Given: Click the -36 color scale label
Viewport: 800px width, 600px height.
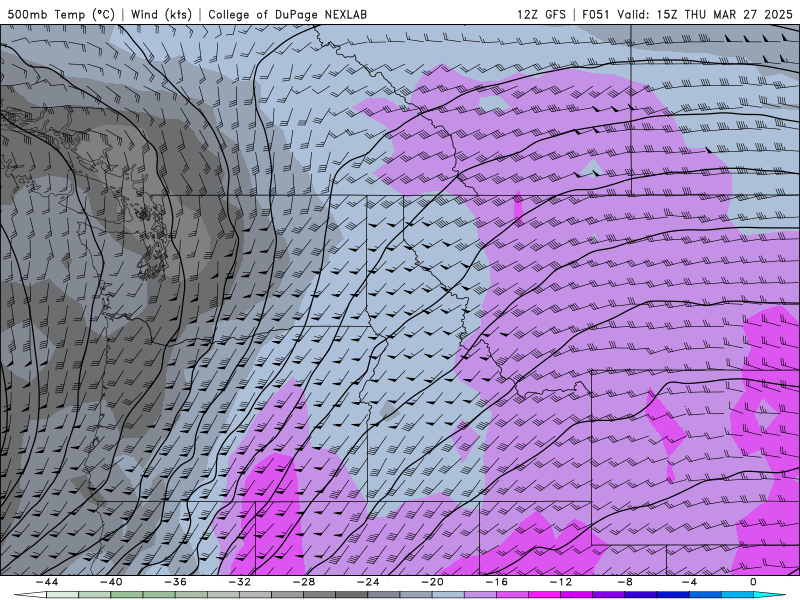Looking at the screenshot, I should pos(176,582).
